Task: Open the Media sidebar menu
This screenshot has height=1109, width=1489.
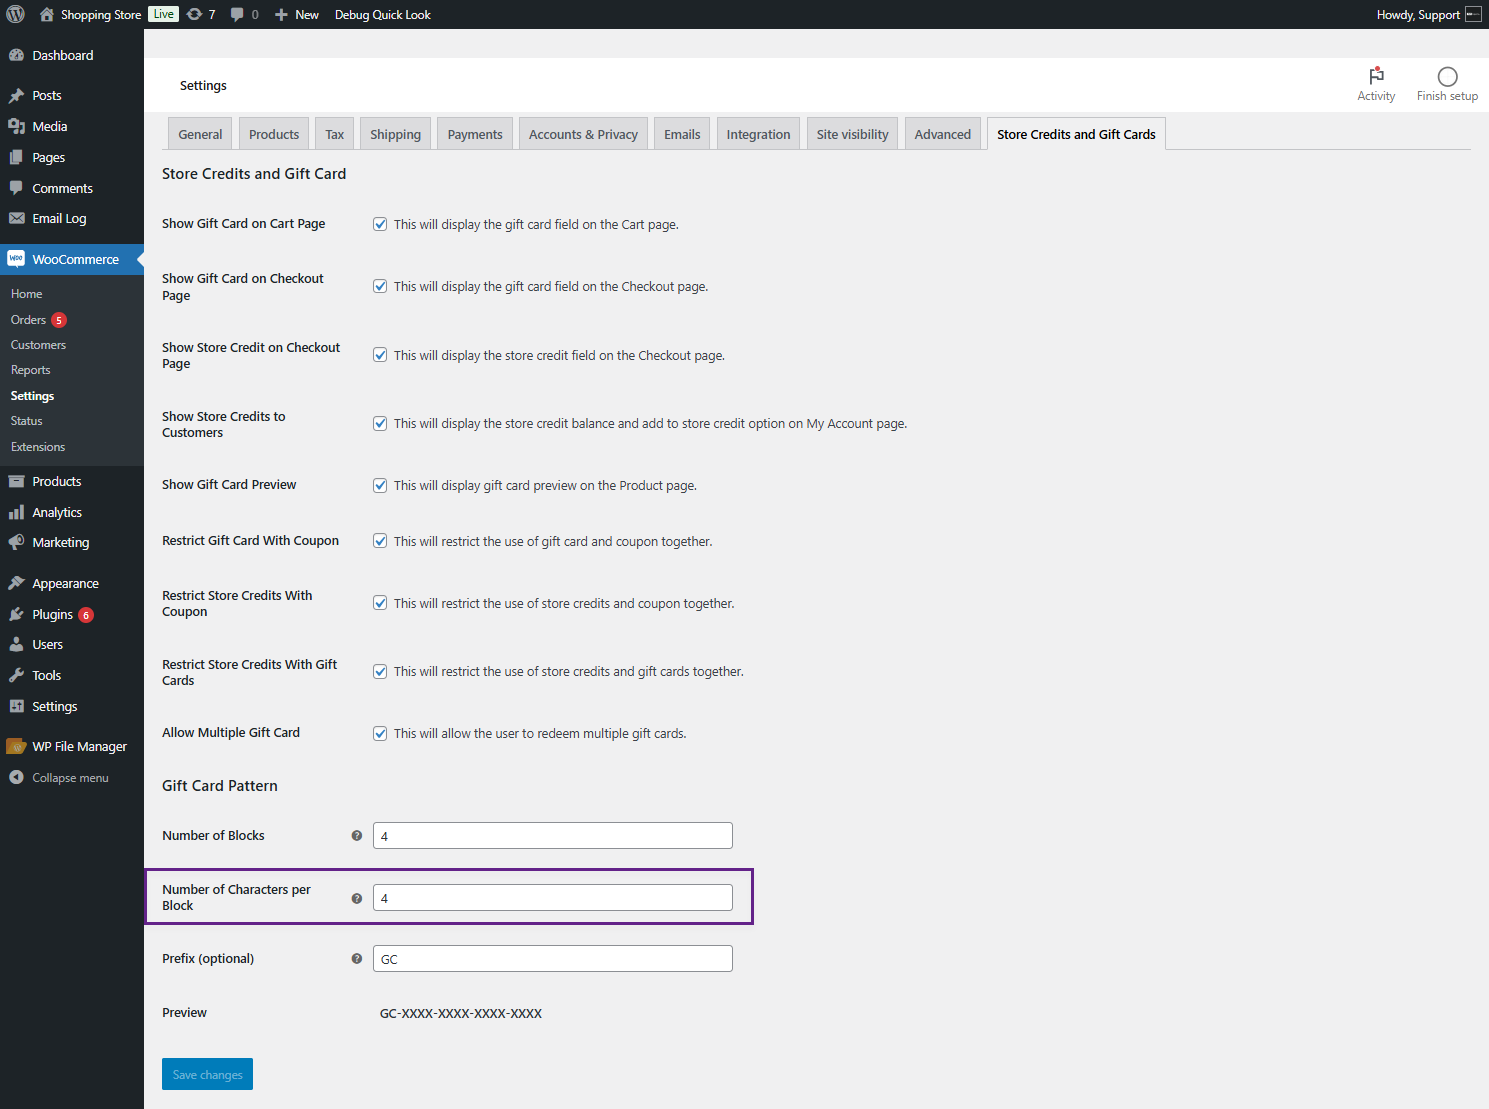Action: (72, 126)
